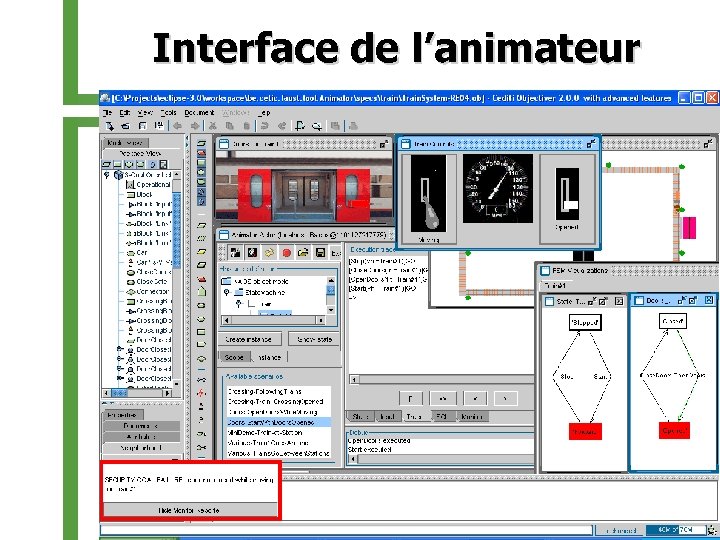Click the Print icon in main toolbar
The height and width of the screenshot is (540, 720).
[x=353, y=126]
